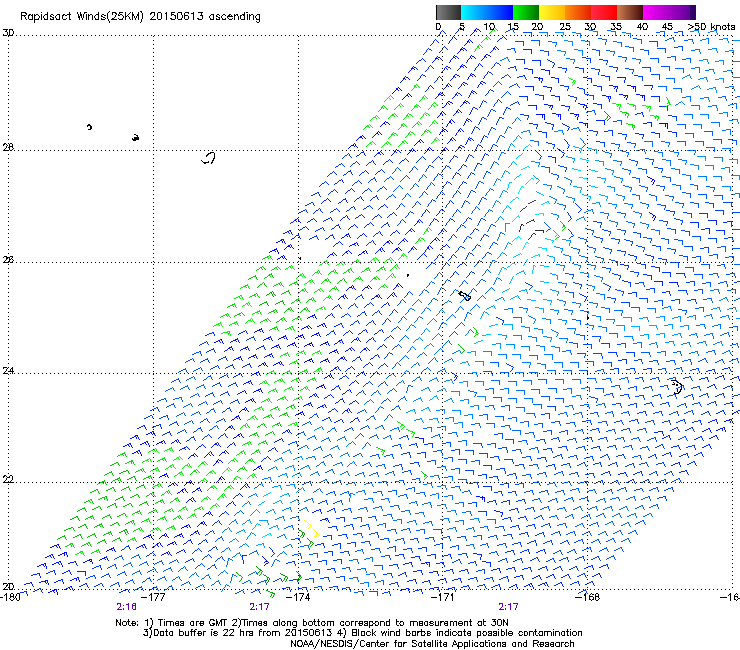This screenshot has height=650, width=740.
Task: Click the '-171' longitude axis label
Action: (442, 597)
